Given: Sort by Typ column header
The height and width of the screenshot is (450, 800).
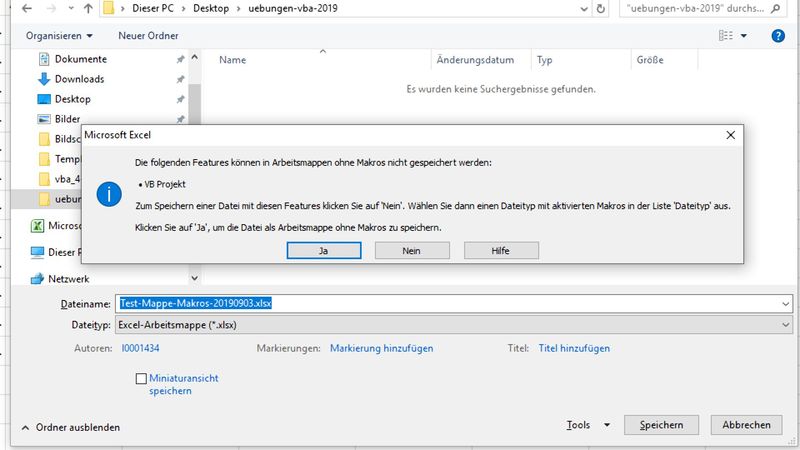Looking at the screenshot, I should tap(544, 60).
